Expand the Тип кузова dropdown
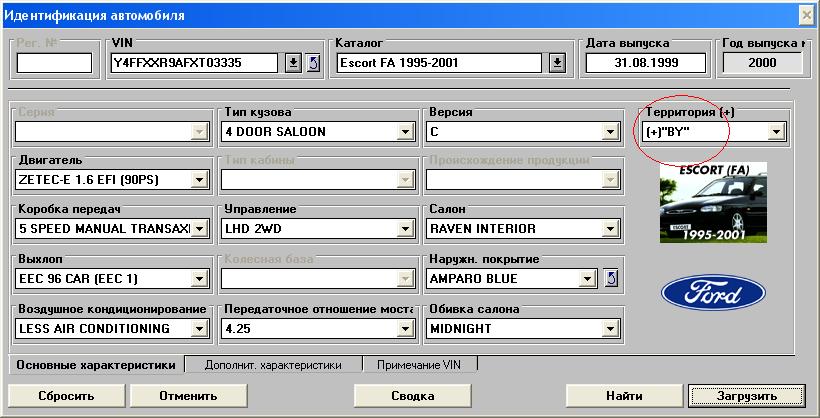Screen dimensions: 820x418 click(x=405, y=131)
